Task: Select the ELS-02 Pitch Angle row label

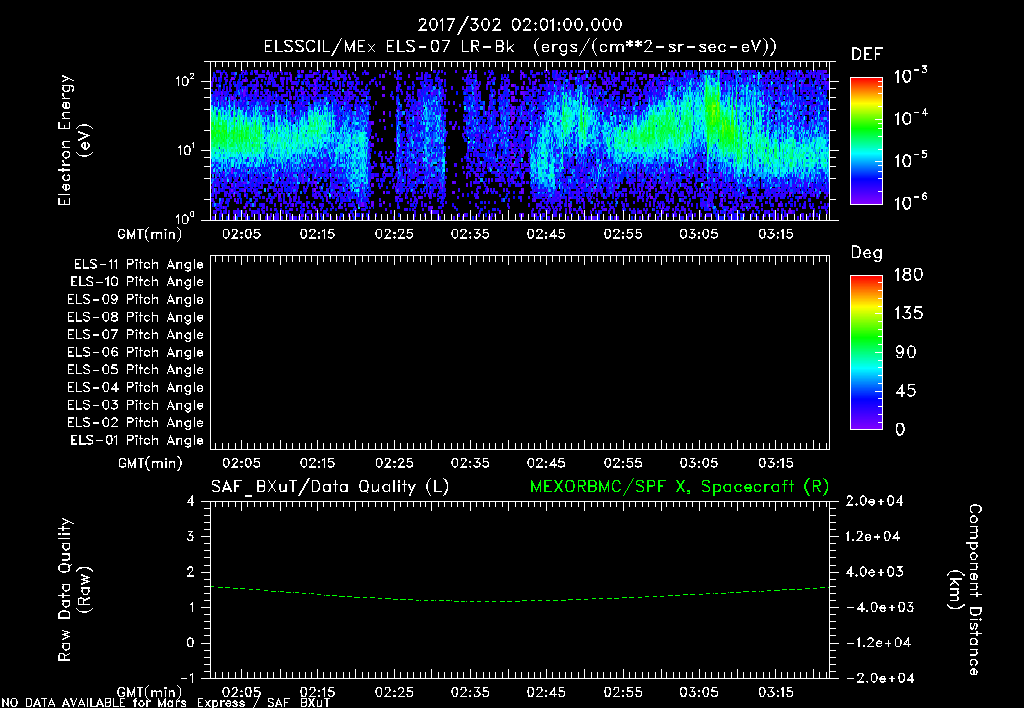Action: [136, 423]
